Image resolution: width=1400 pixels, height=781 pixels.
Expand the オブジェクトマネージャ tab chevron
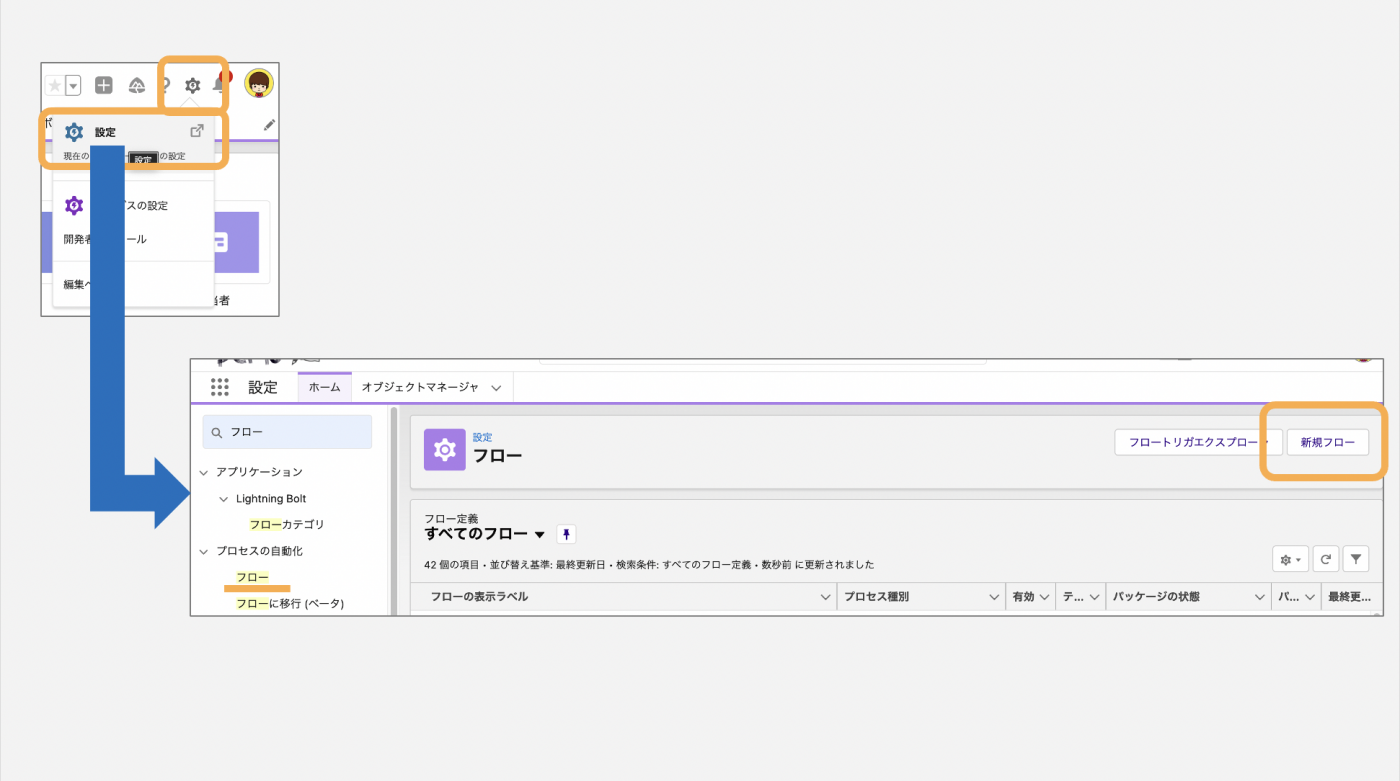point(496,388)
